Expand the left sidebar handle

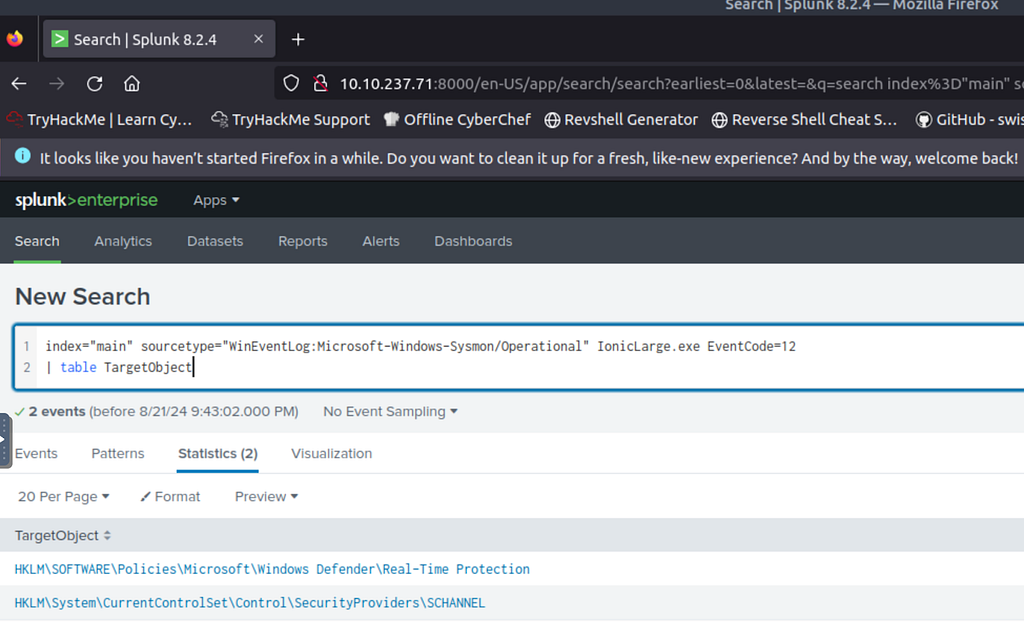pos(5,440)
